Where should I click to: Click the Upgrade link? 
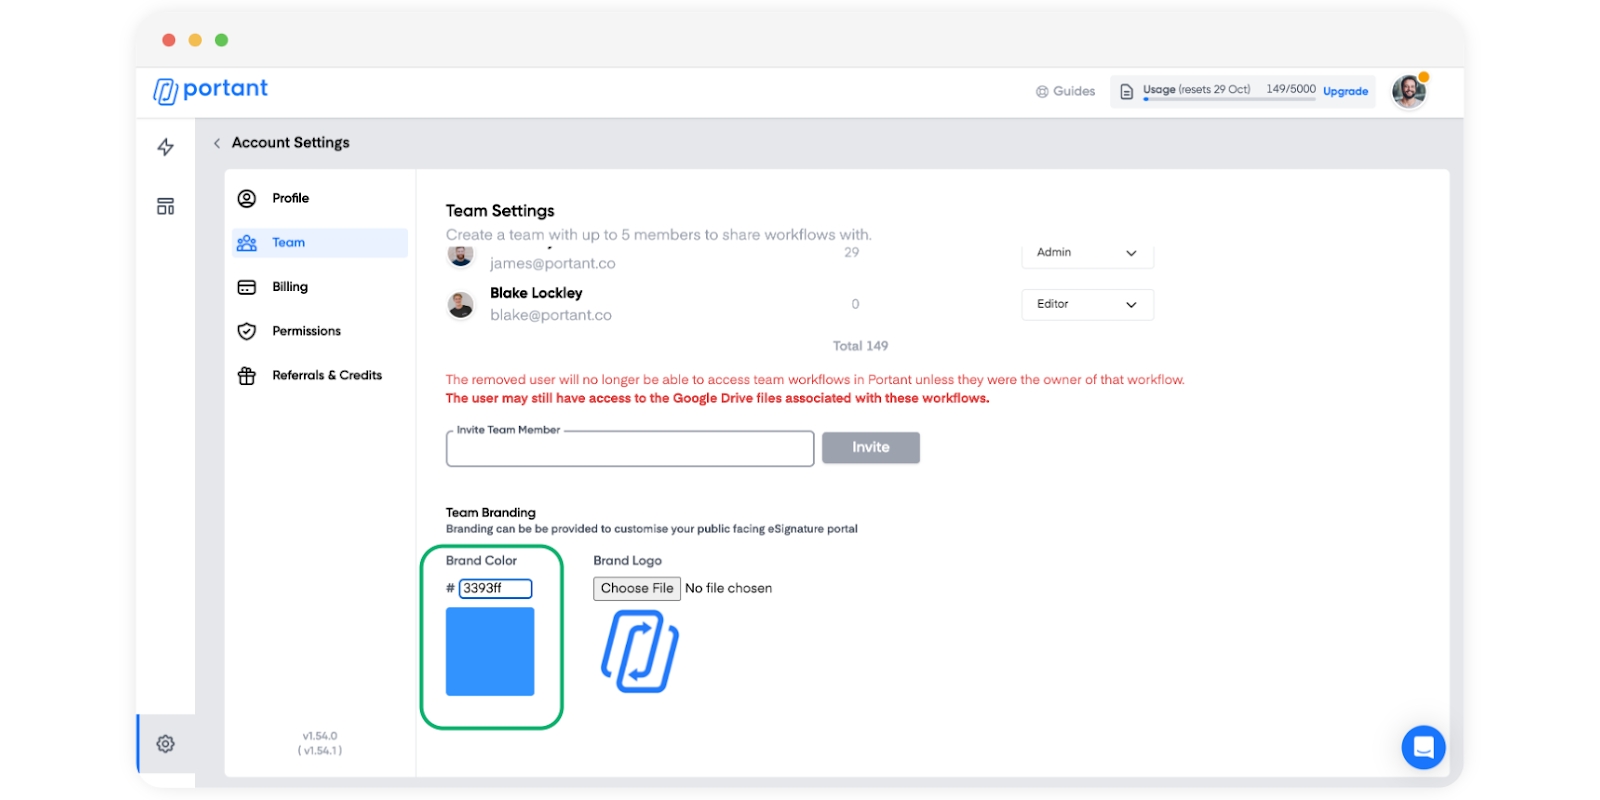click(x=1345, y=91)
